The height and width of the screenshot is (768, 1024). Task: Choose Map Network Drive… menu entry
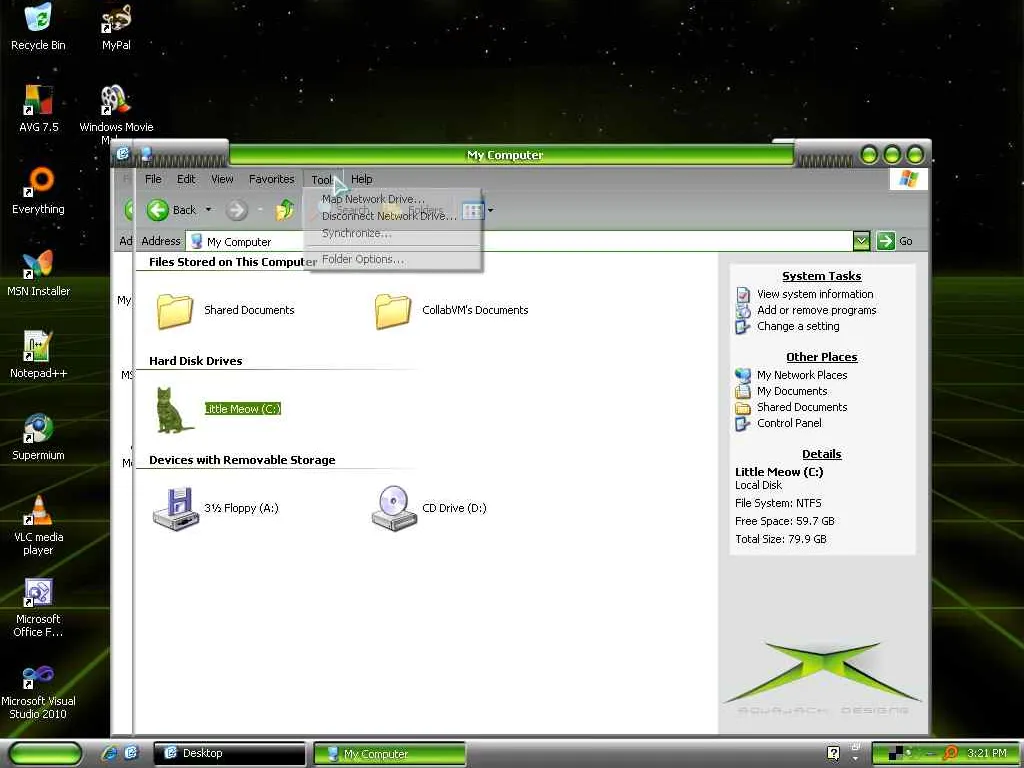point(393,199)
